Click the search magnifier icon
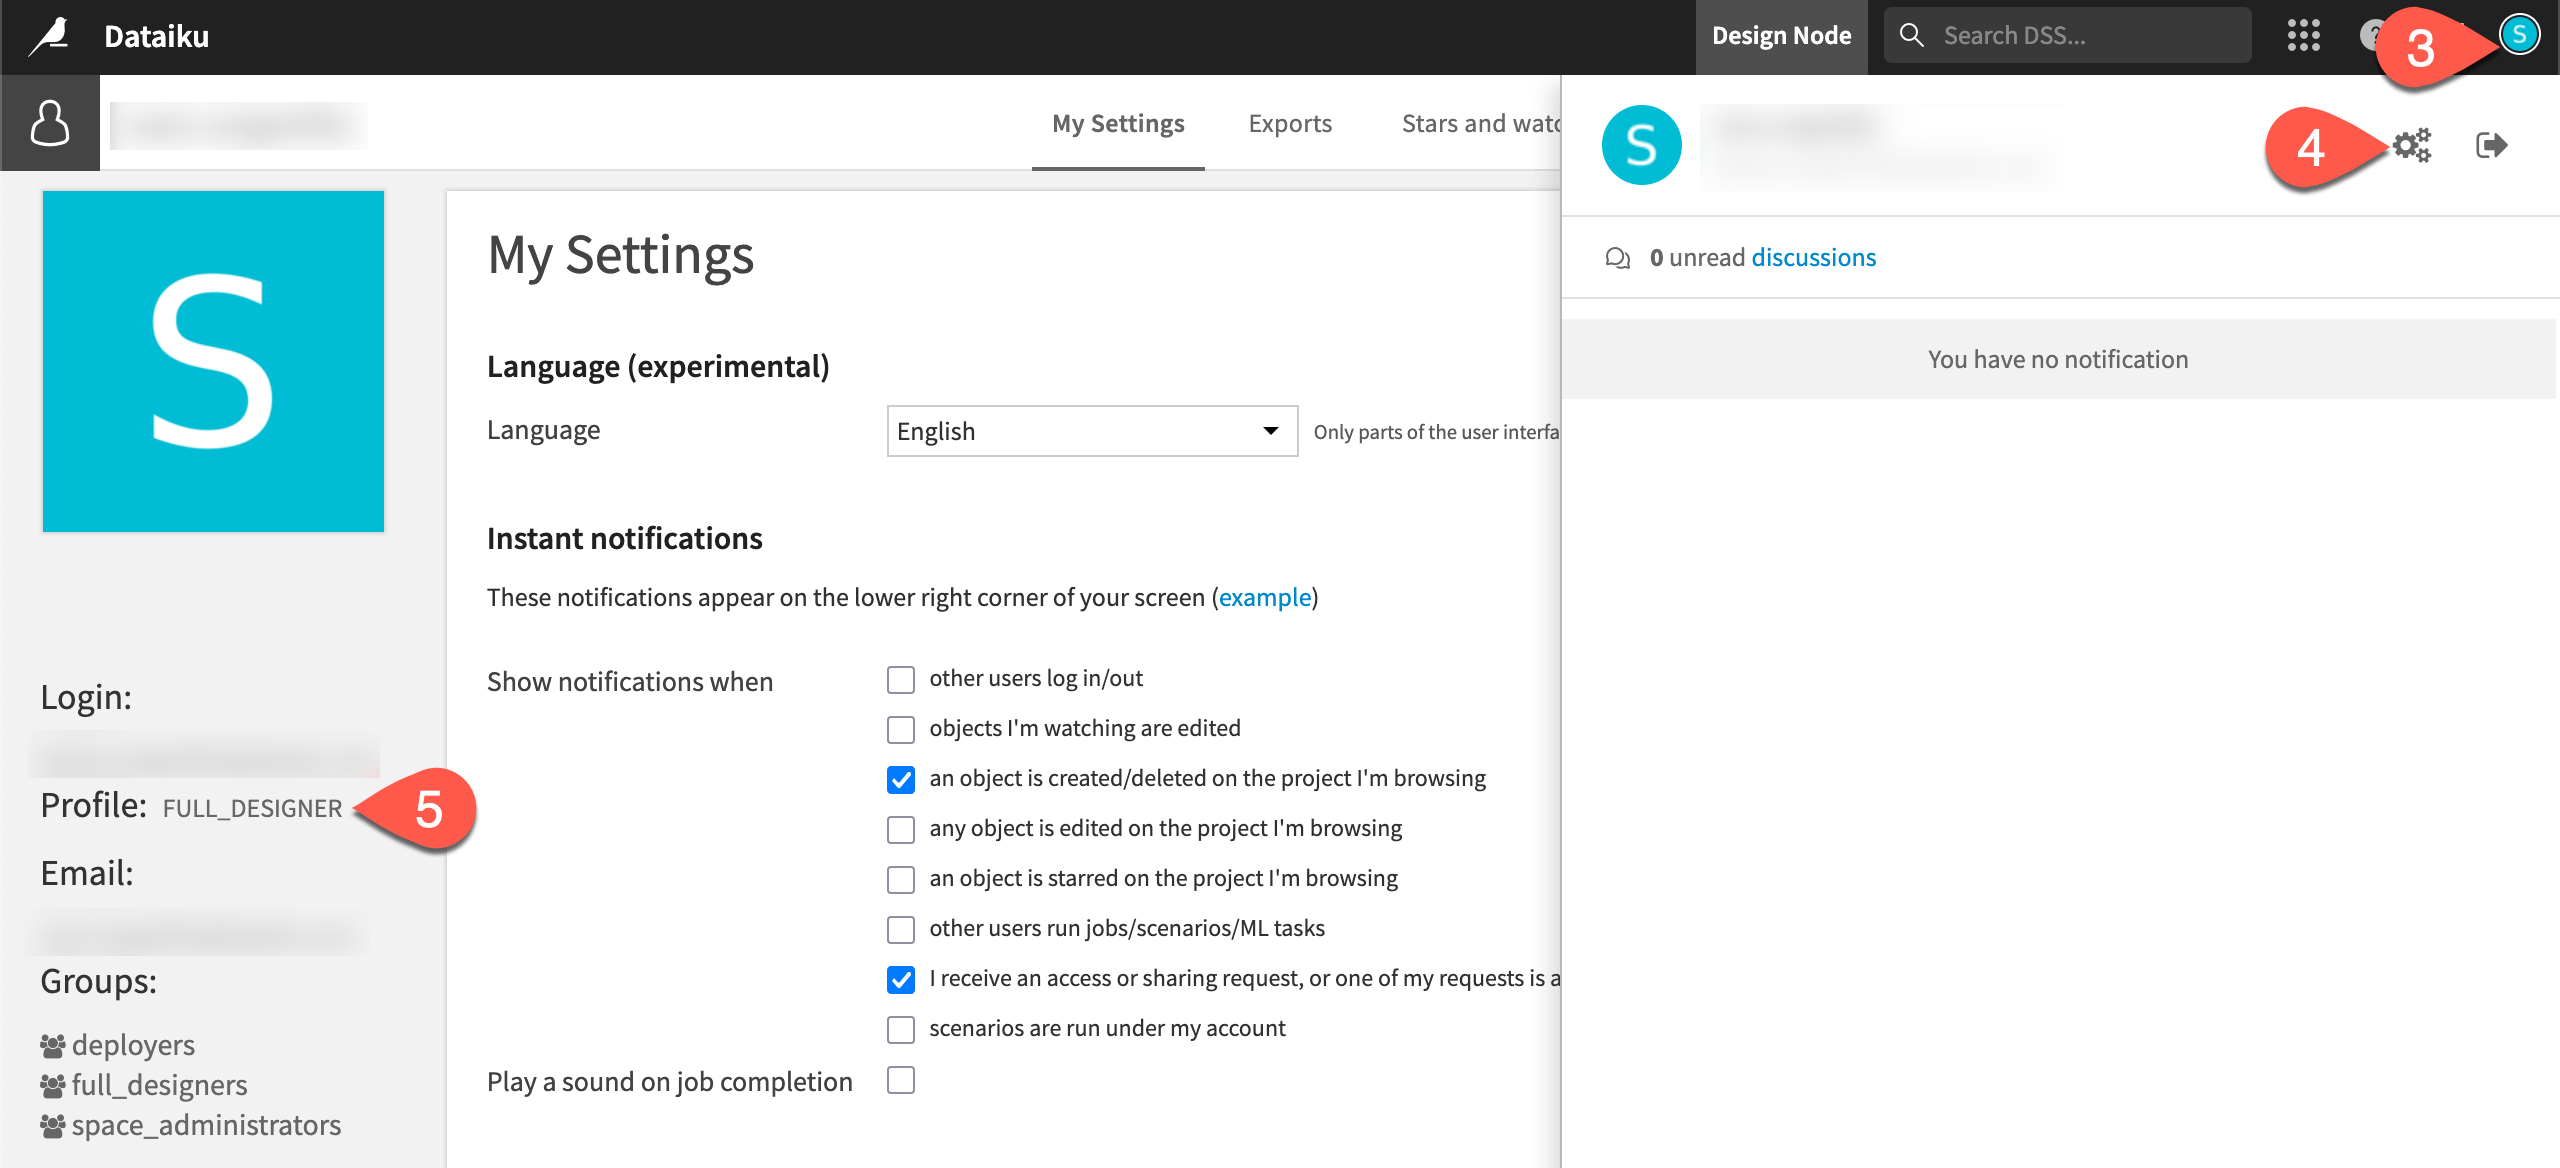 click(x=1911, y=35)
